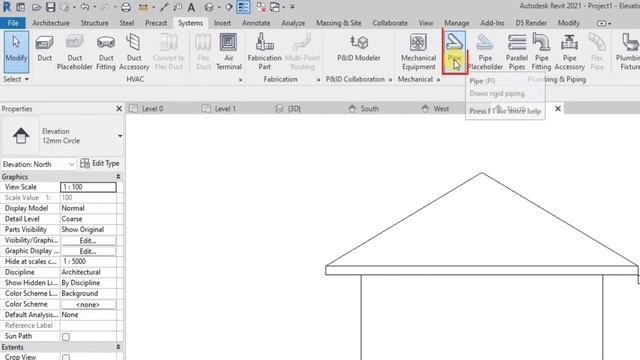Open the File menu

[13, 23]
